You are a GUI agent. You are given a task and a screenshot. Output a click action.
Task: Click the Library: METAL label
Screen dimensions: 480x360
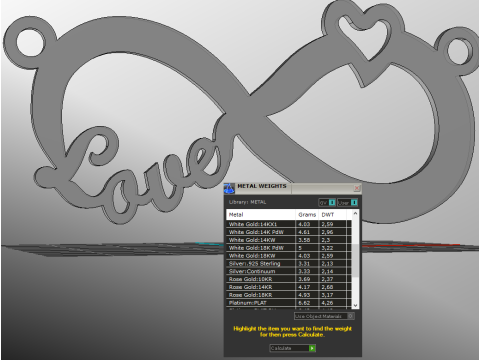247,202
